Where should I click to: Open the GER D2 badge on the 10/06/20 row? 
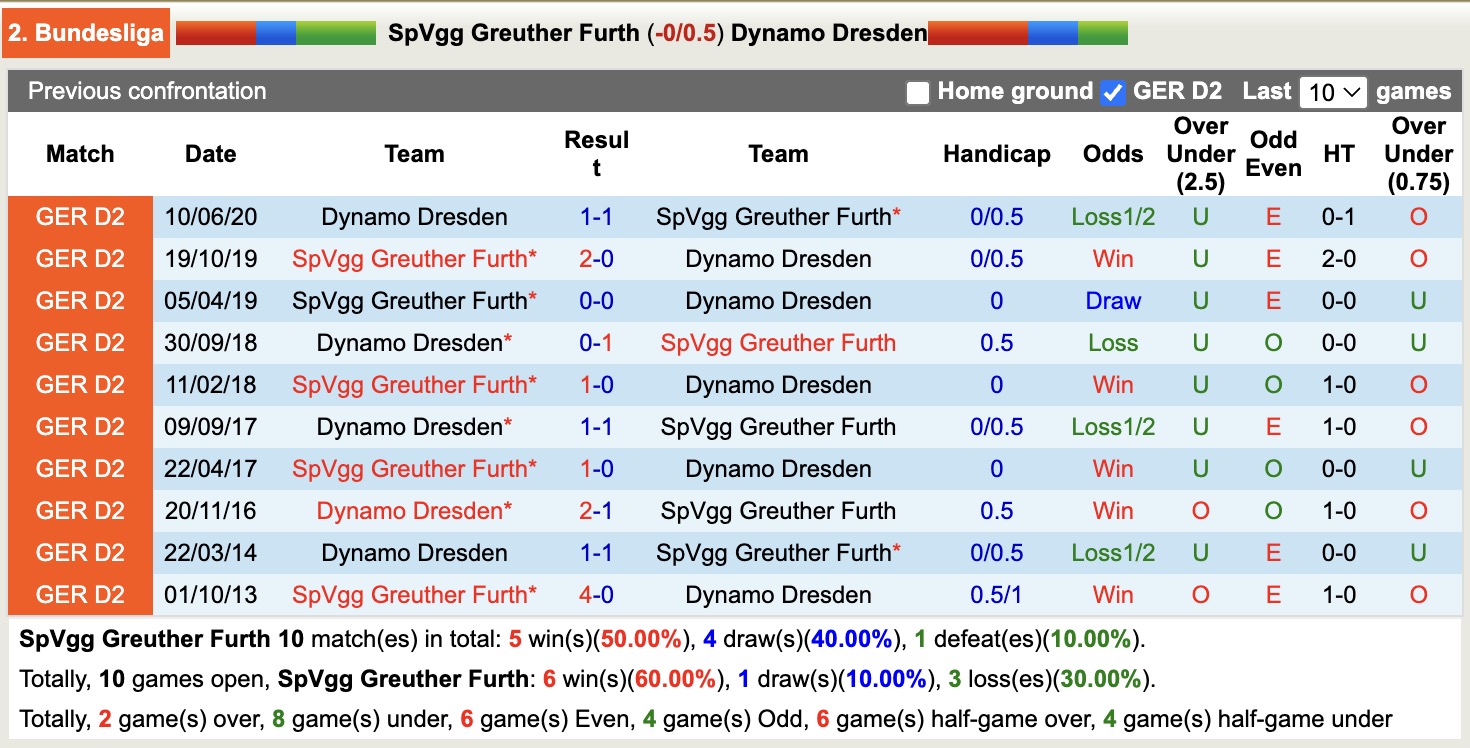[79, 216]
